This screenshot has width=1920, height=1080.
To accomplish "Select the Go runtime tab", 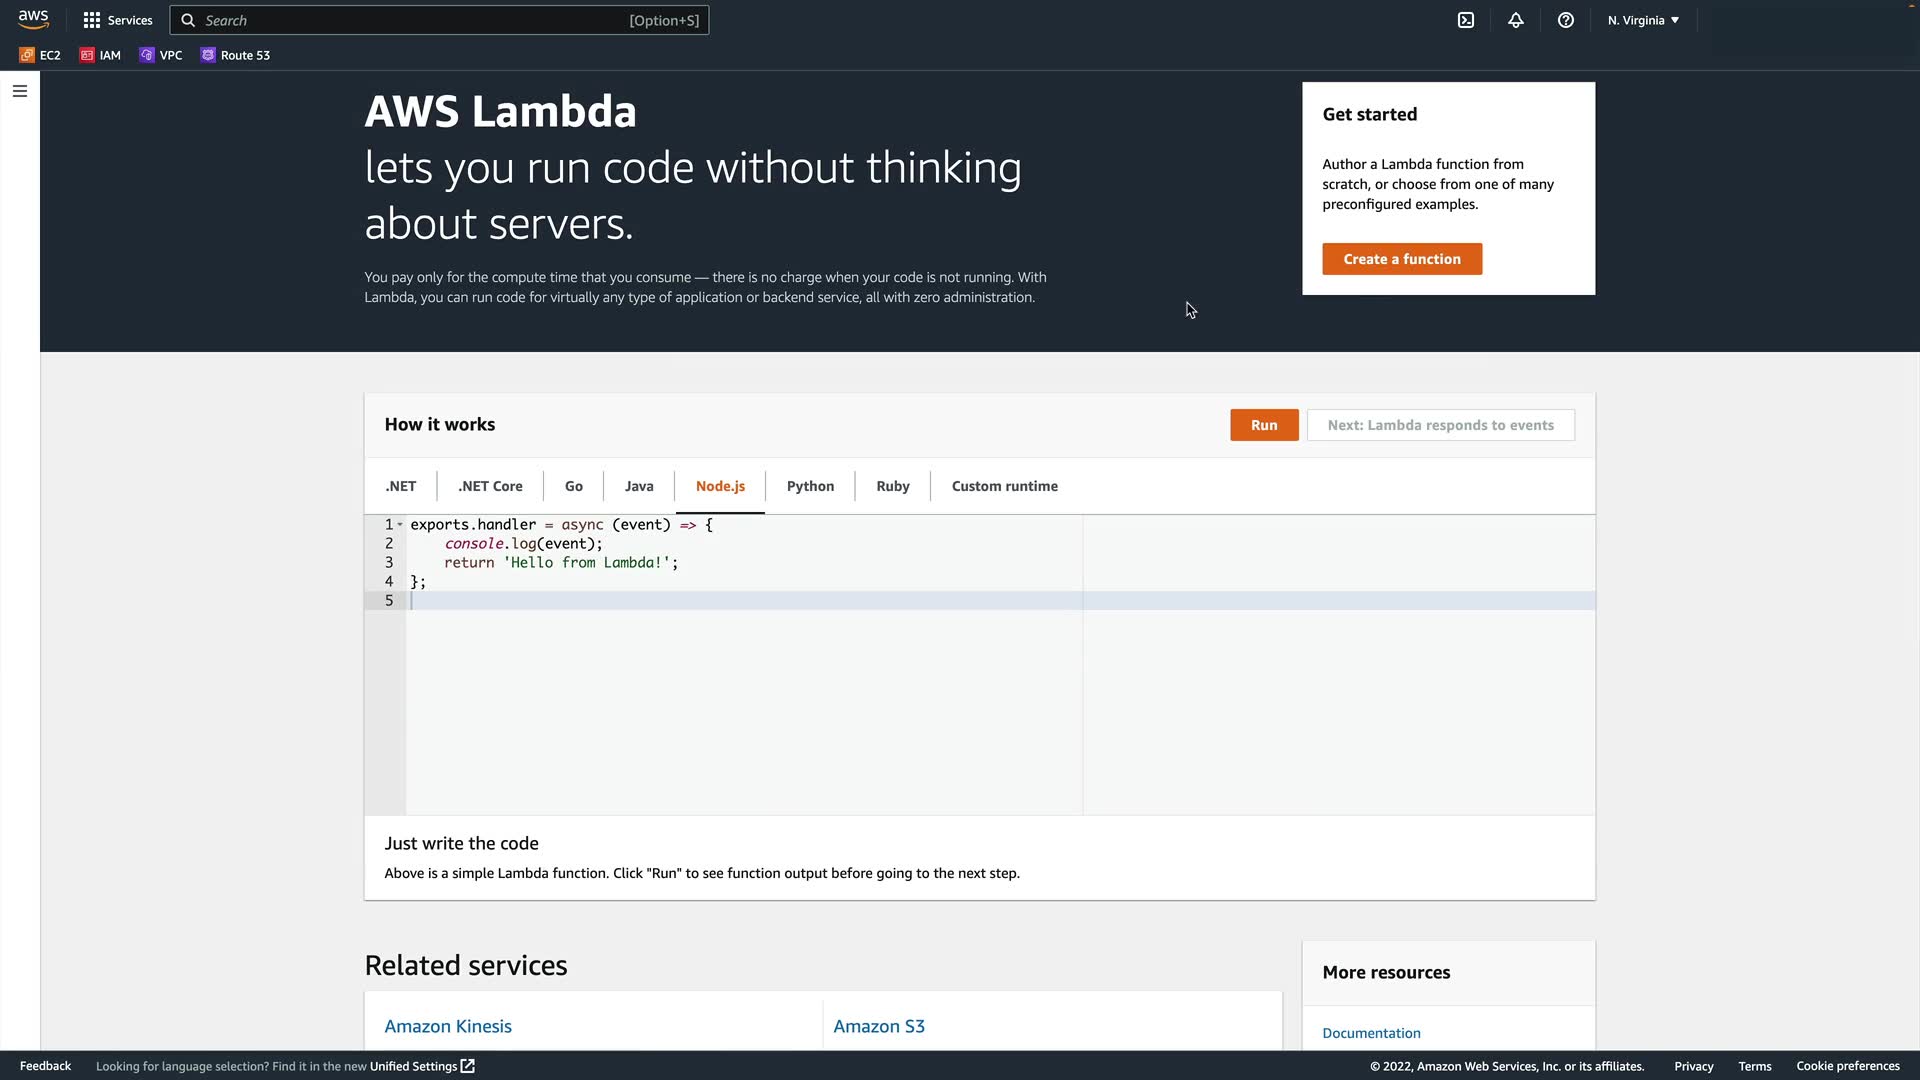I will pos(573,486).
